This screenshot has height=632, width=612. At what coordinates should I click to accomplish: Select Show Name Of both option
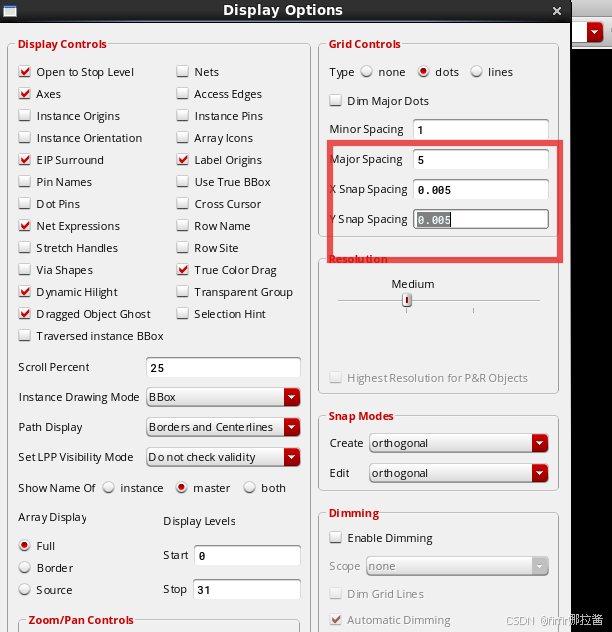point(250,488)
